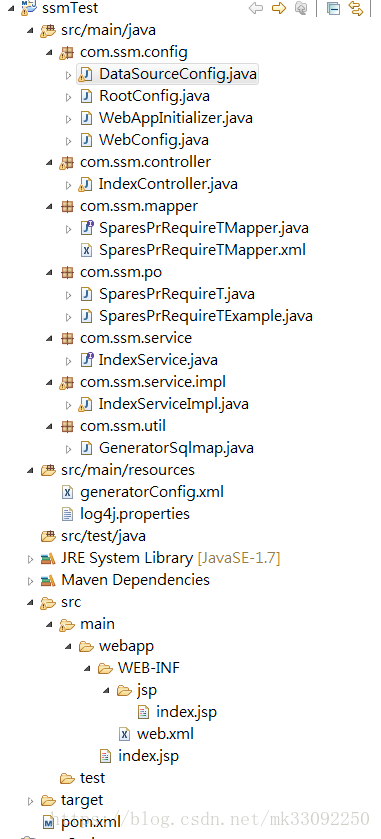Click the log4j.properties file icon
Viewport: 381px width, 839px height.
pos(67,514)
